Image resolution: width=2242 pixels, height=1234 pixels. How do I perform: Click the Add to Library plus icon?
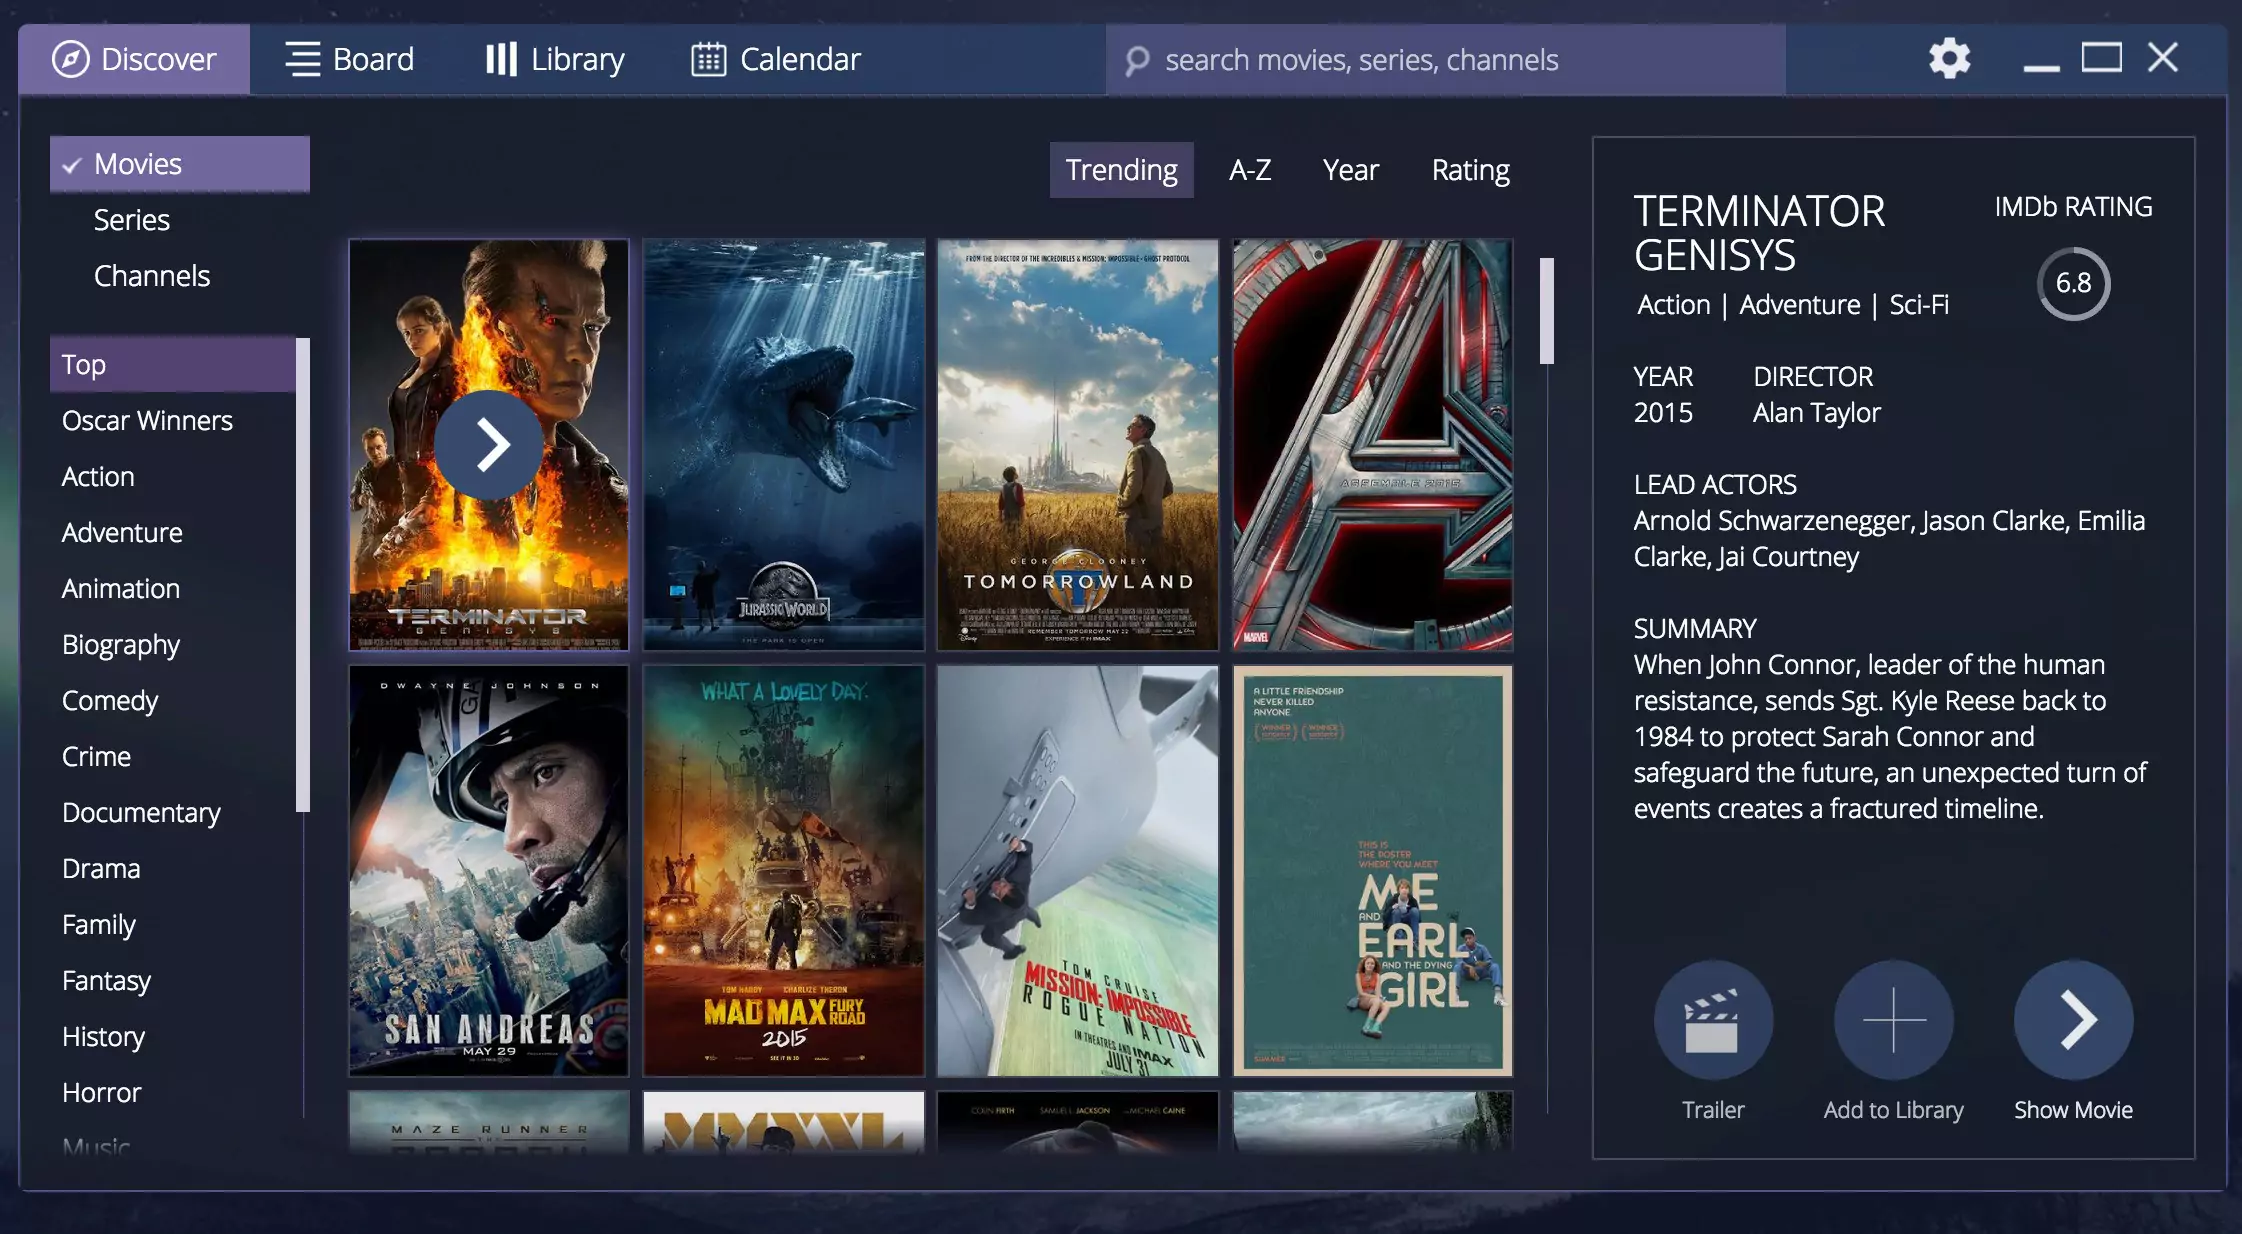1893,1019
